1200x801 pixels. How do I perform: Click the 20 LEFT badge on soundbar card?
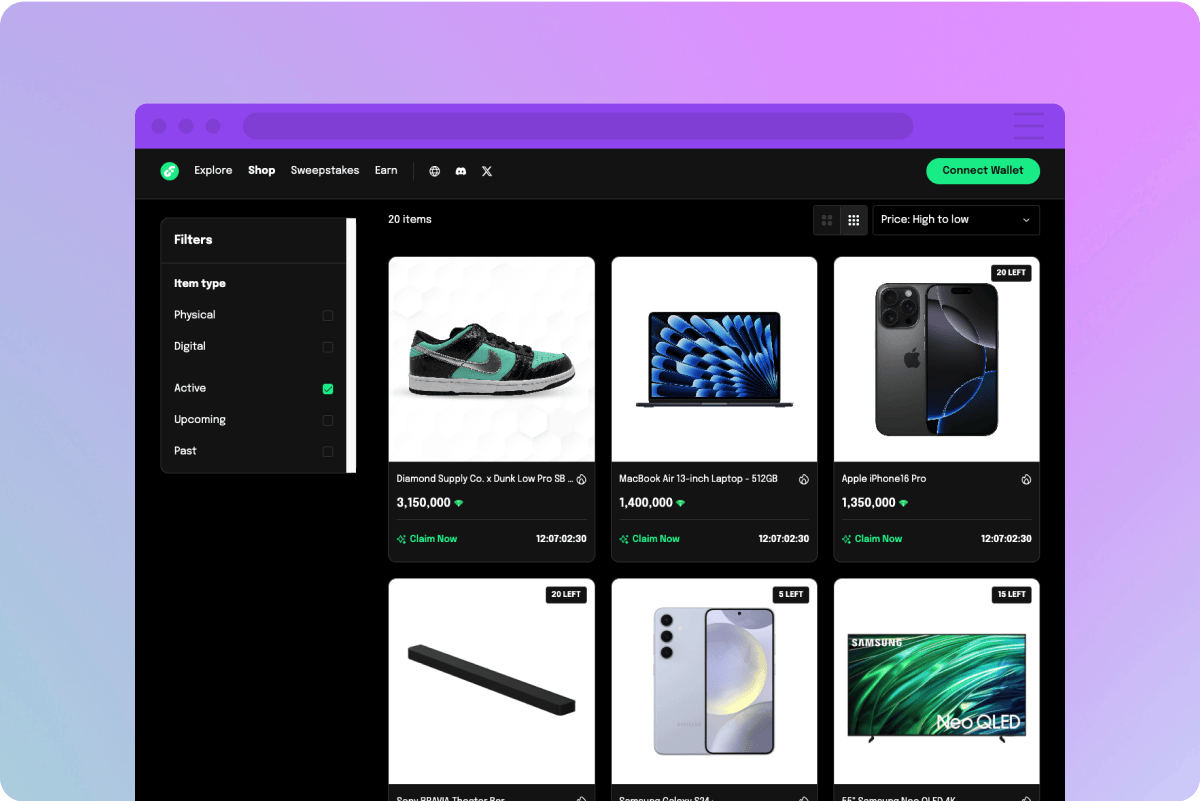click(566, 594)
